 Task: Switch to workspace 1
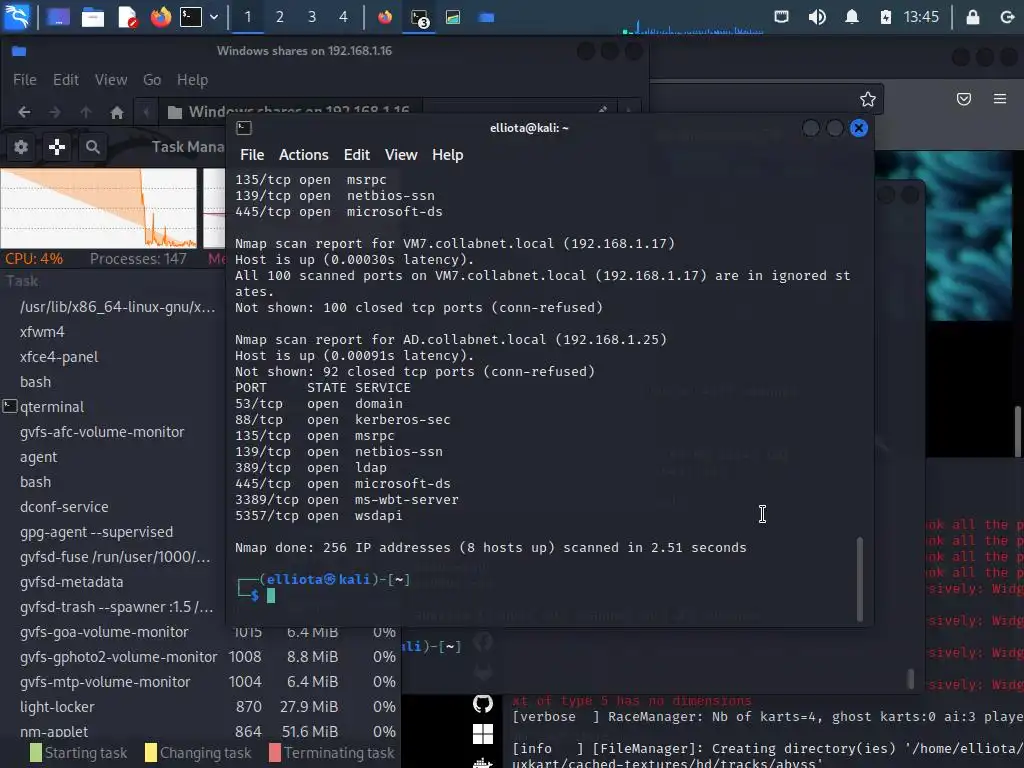click(x=248, y=17)
